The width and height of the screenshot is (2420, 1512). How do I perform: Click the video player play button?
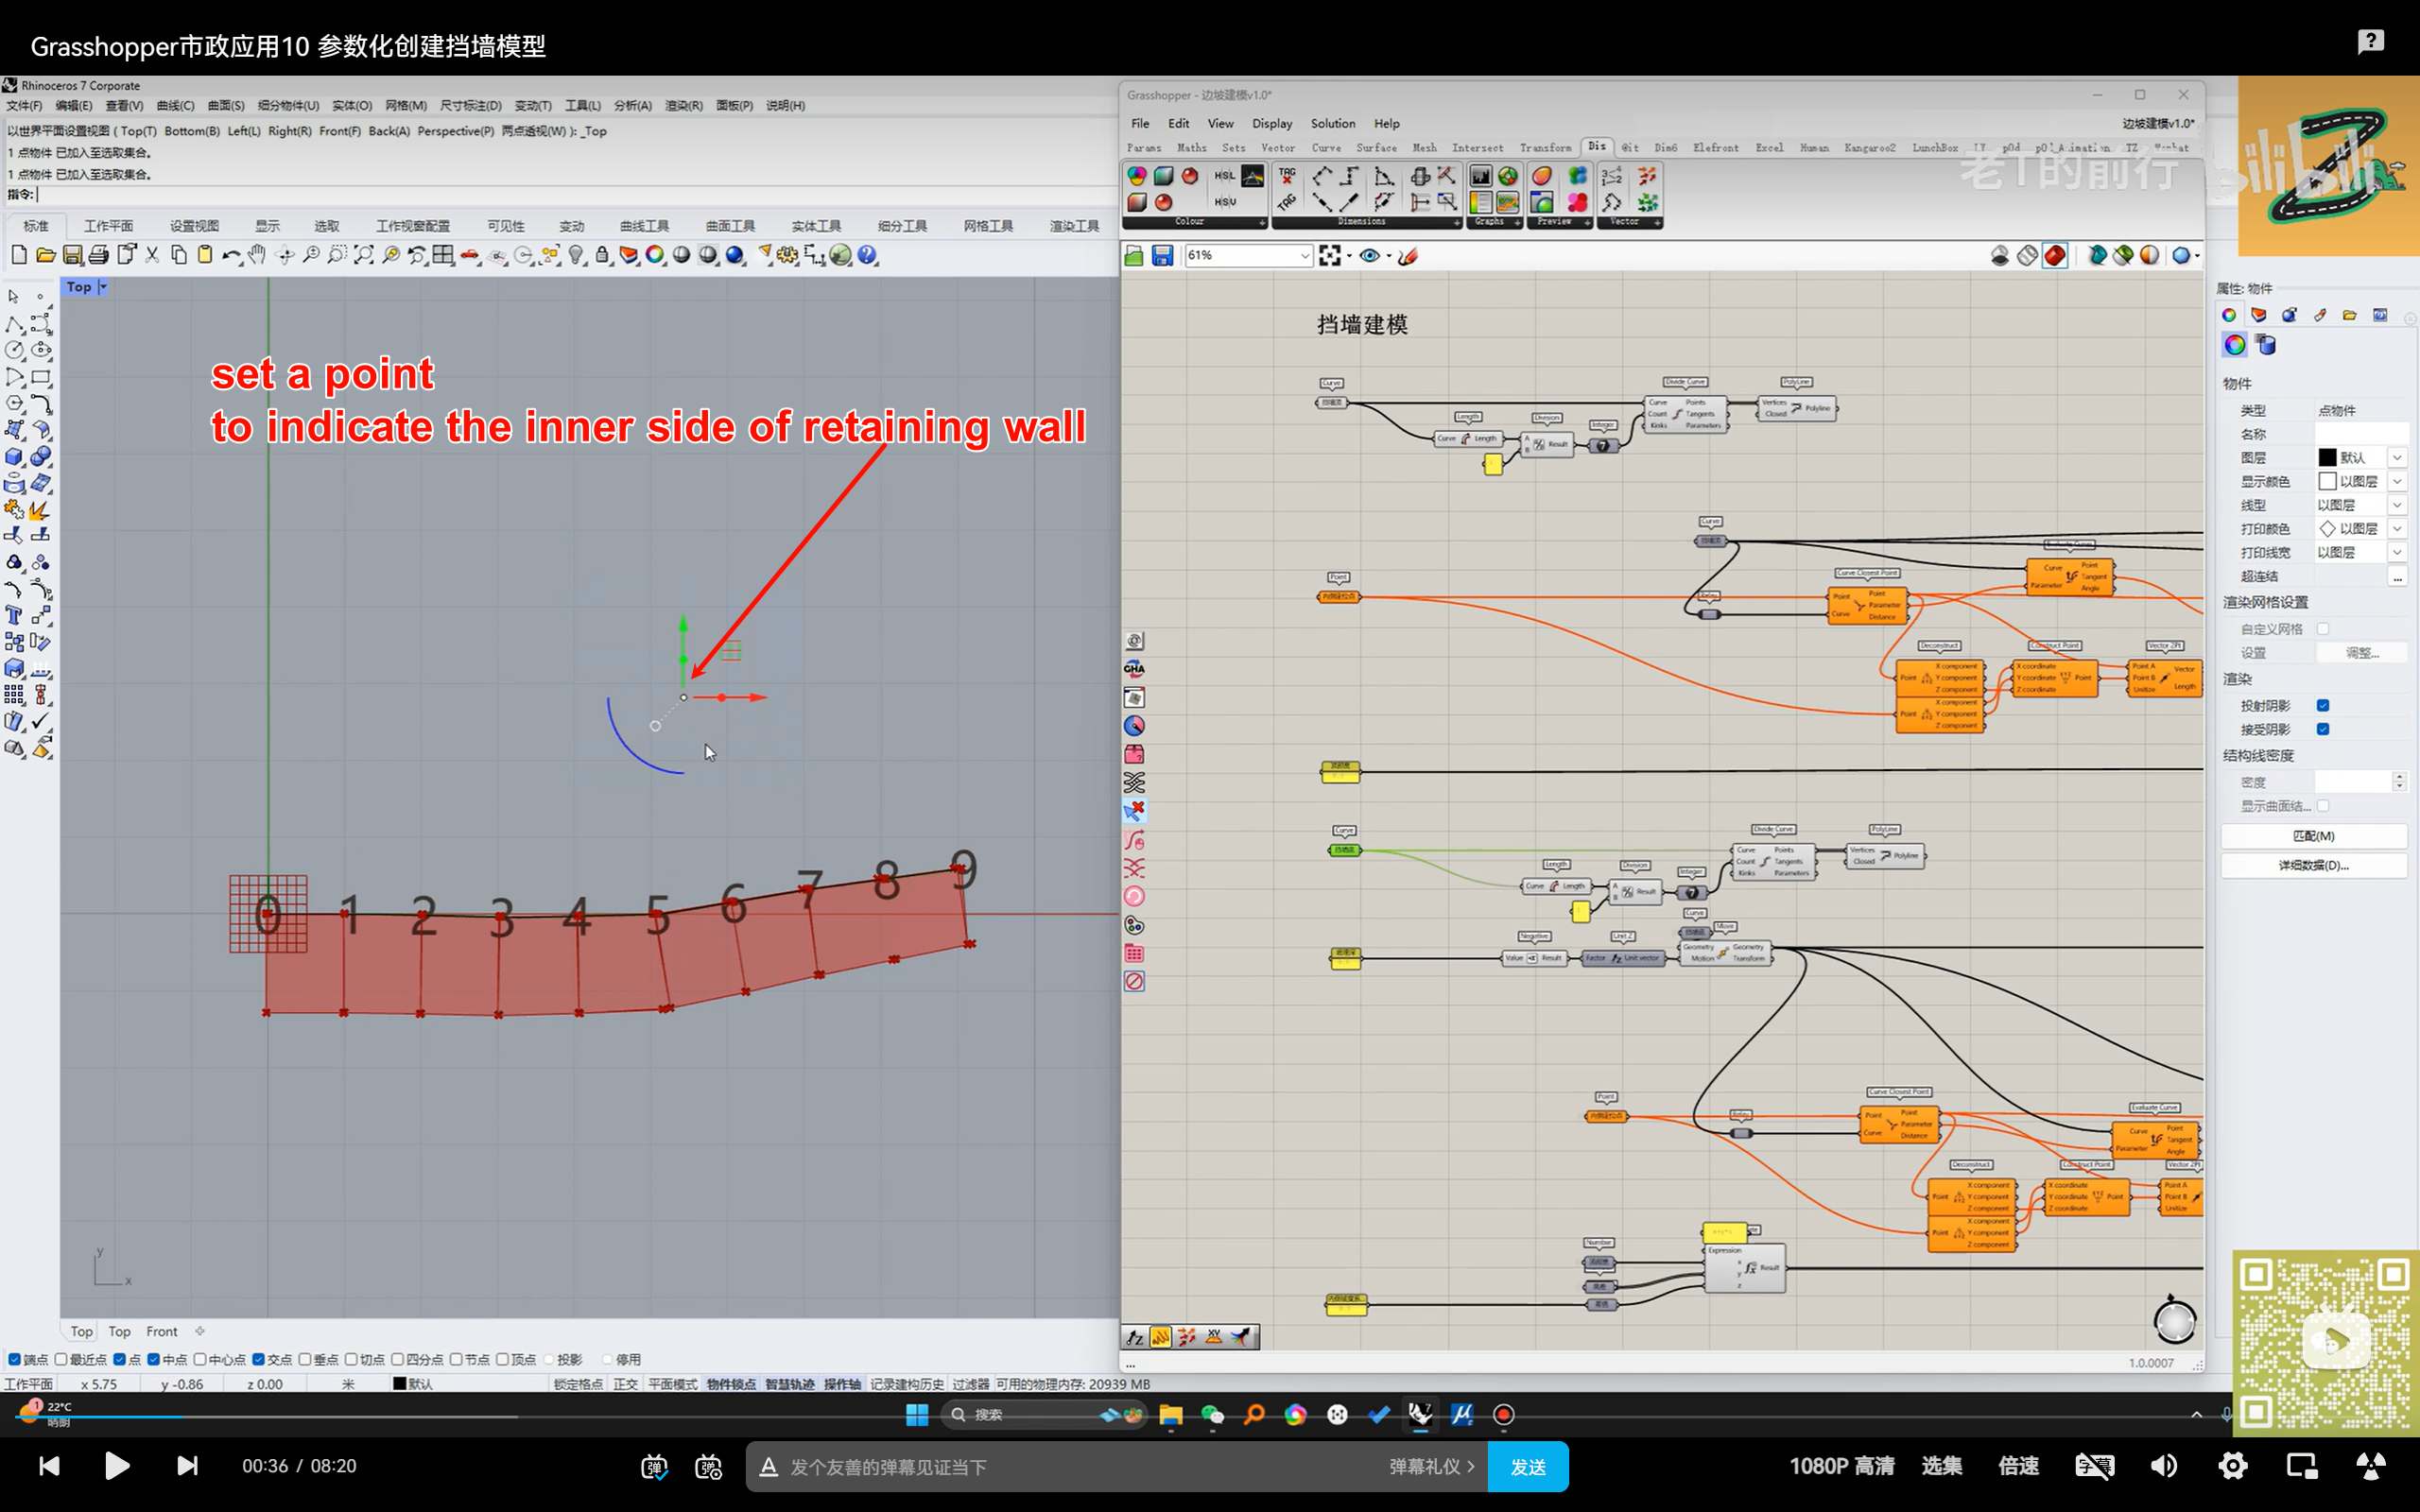point(117,1466)
